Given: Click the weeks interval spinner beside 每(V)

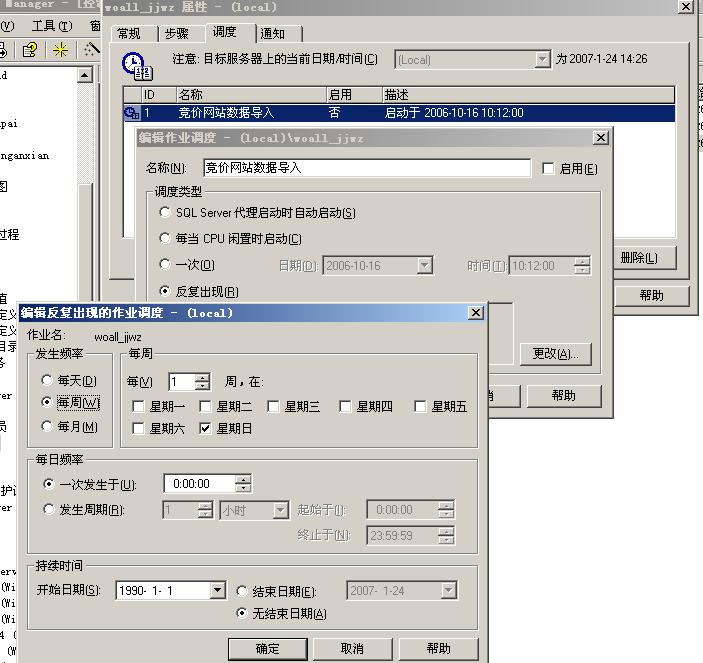Looking at the screenshot, I should (202, 382).
